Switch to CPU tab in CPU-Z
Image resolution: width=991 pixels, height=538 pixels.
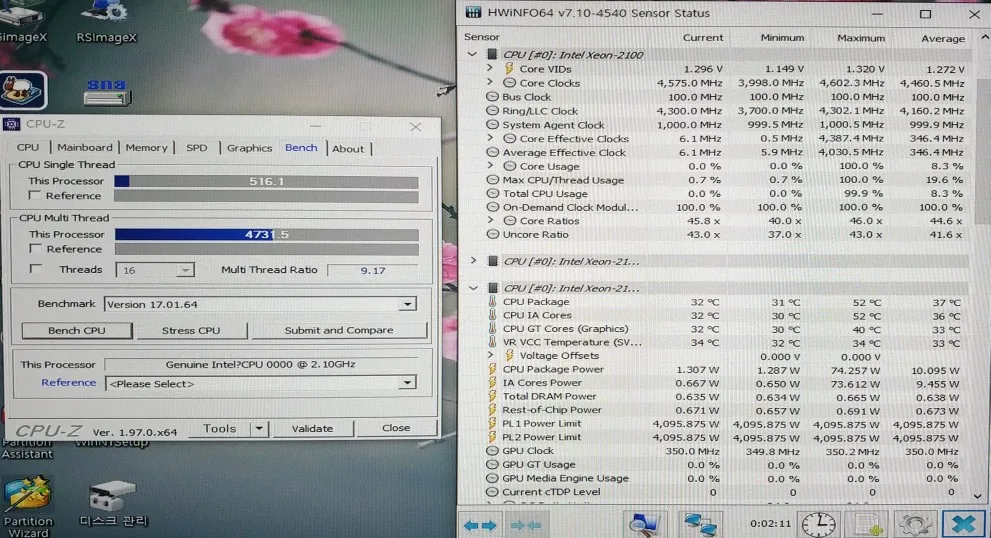(28, 147)
